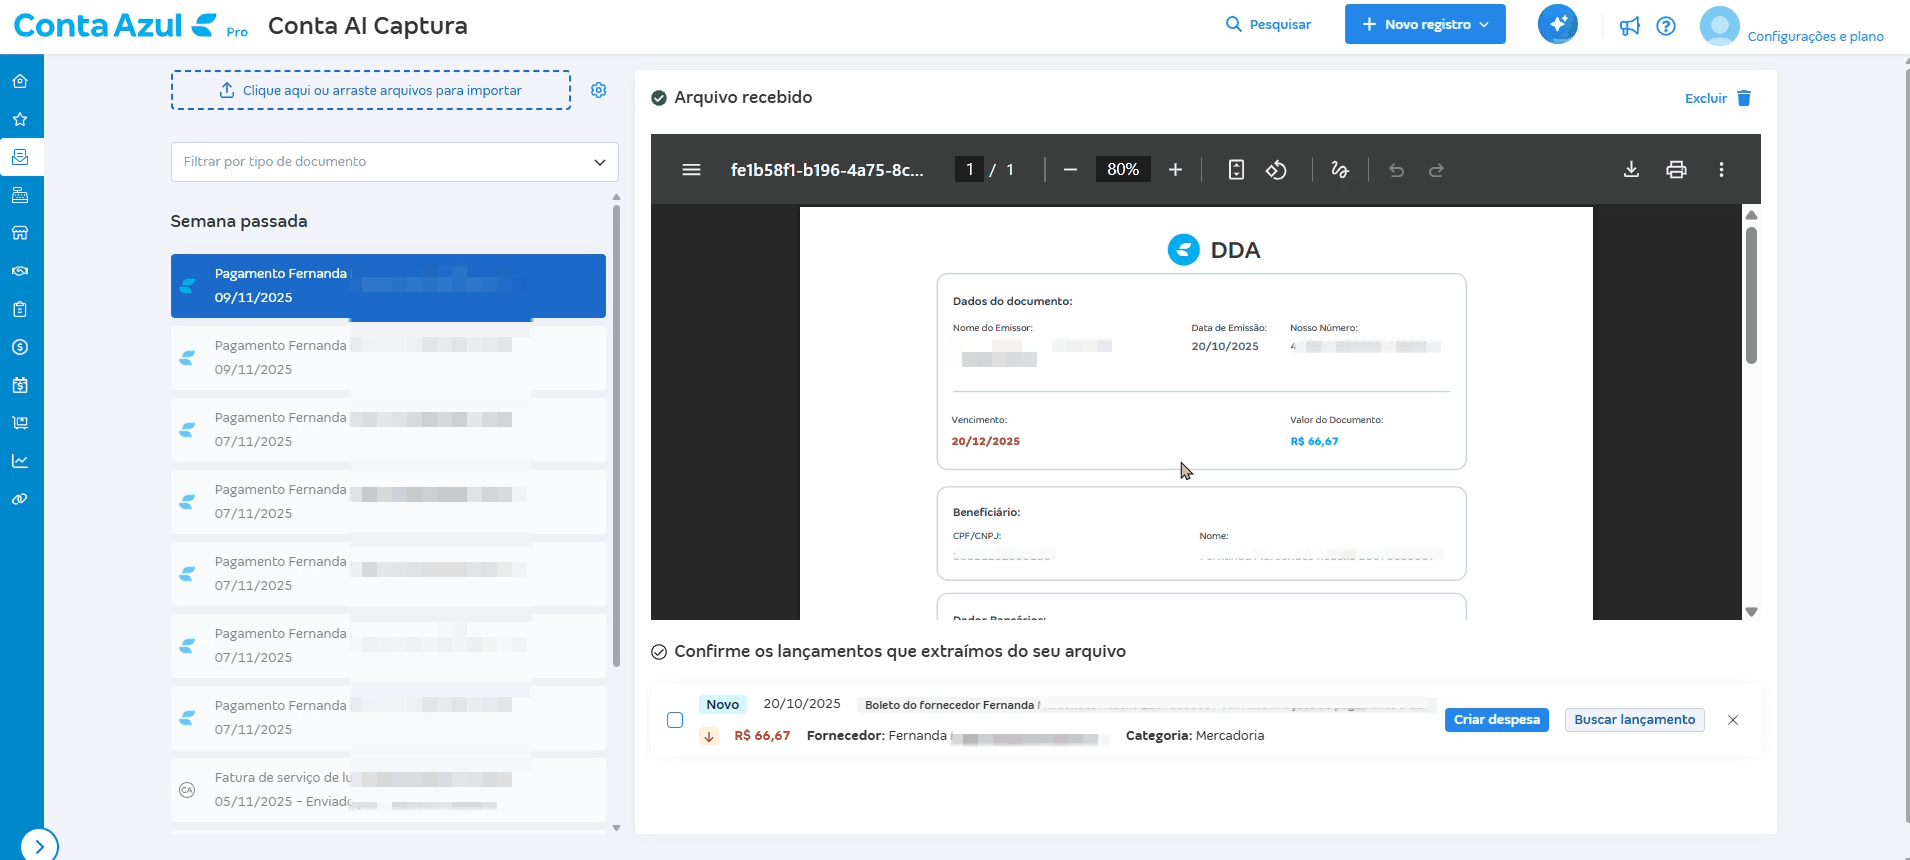Open the link chain icon in sidebar
Viewport: 1910px width, 860px height.
(20, 499)
